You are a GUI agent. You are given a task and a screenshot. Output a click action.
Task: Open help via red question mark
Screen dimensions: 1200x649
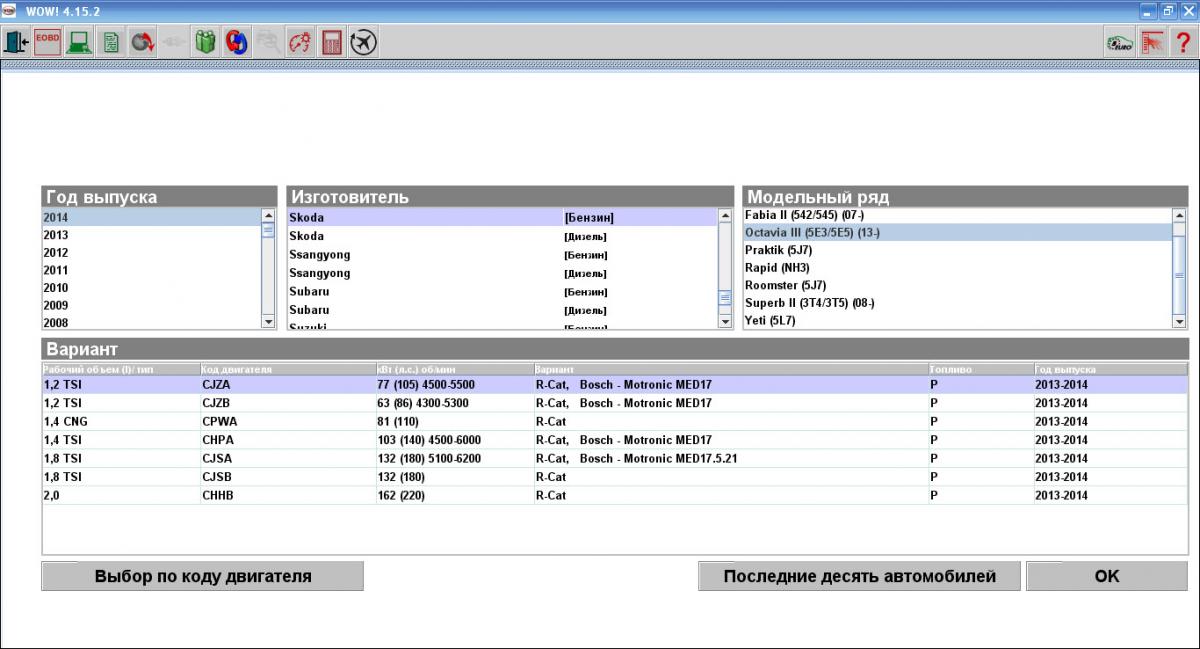tap(1182, 42)
